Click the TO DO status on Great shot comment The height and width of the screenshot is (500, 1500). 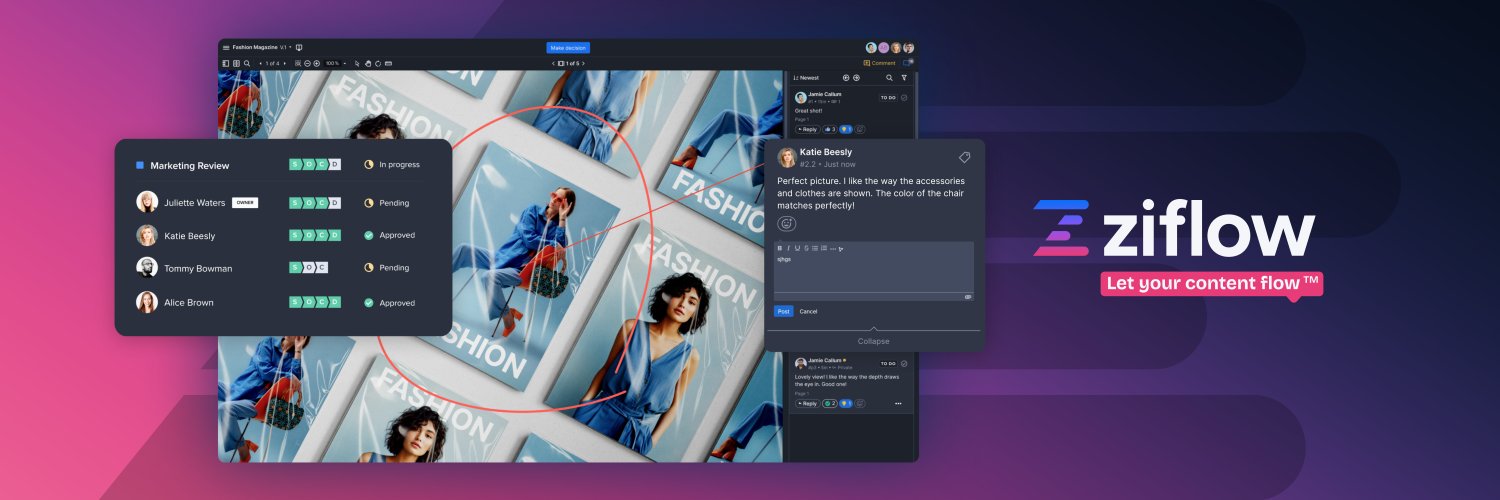(888, 98)
